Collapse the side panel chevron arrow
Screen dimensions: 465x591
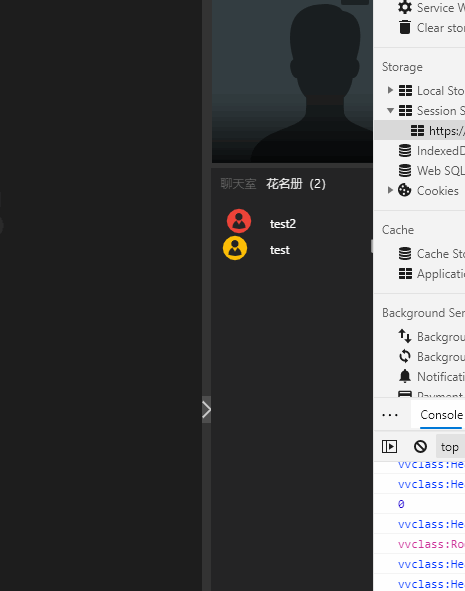tap(206, 410)
